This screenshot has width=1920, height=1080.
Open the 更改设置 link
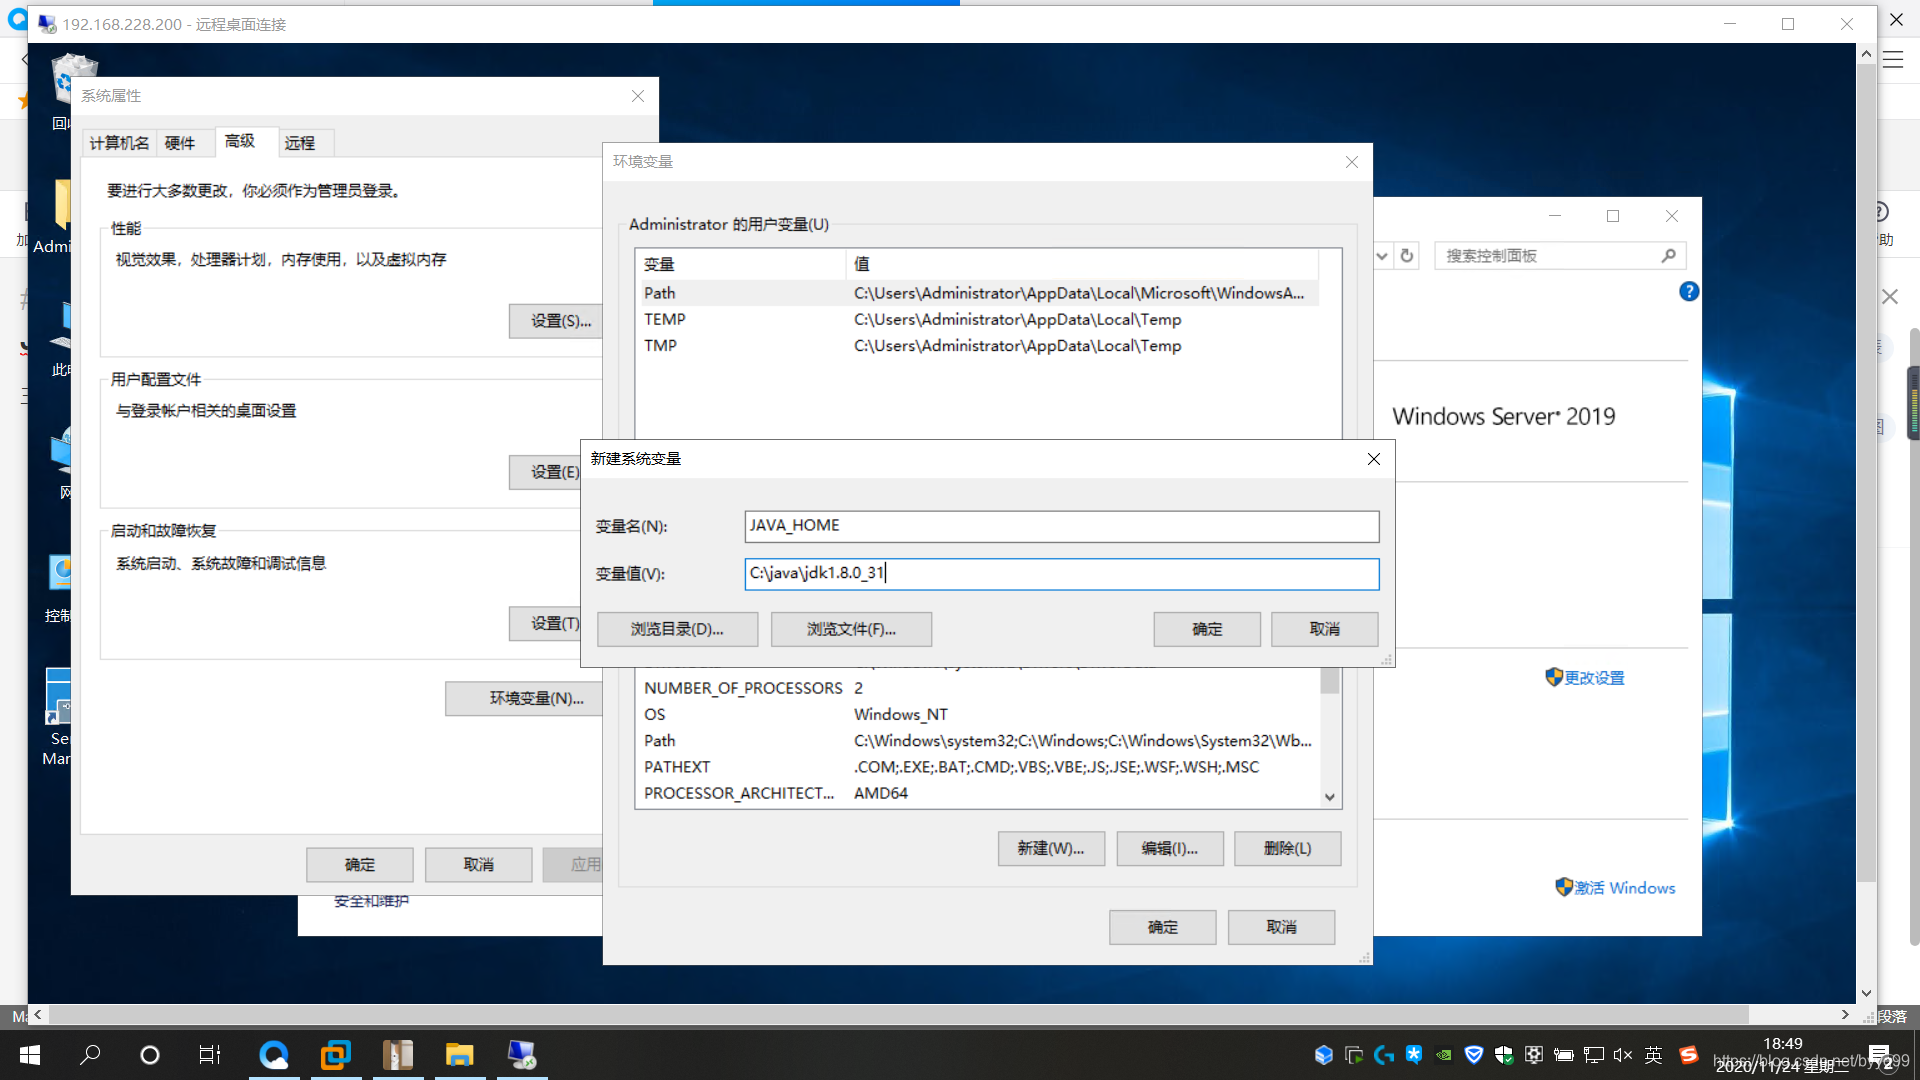click(1594, 678)
